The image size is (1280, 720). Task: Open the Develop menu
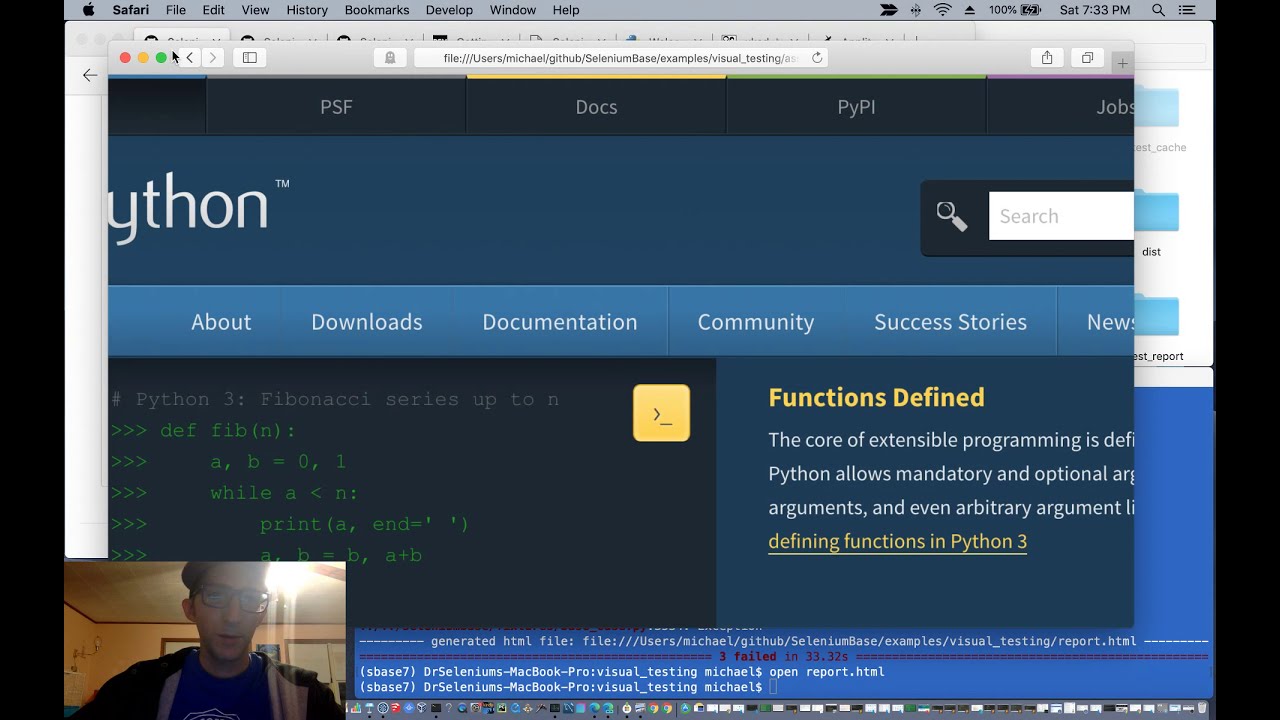pyautogui.click(x=449, y=10)
